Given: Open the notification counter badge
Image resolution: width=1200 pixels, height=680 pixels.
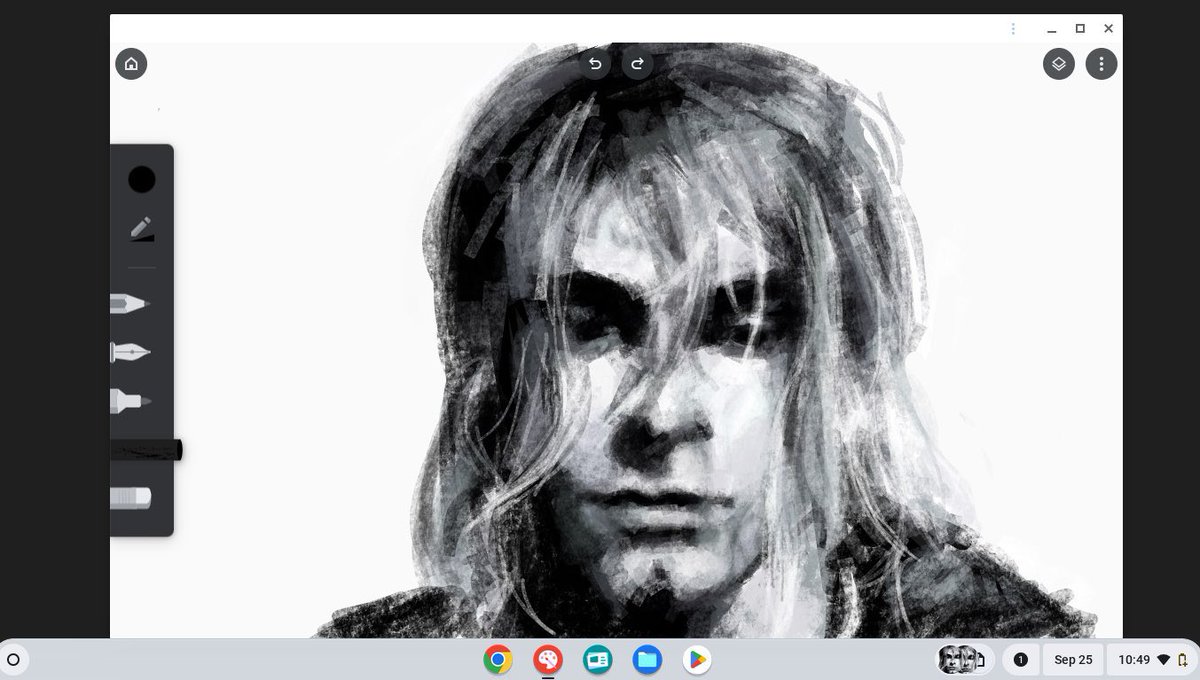Looking at the screenshot, I should coord(1020,660).
